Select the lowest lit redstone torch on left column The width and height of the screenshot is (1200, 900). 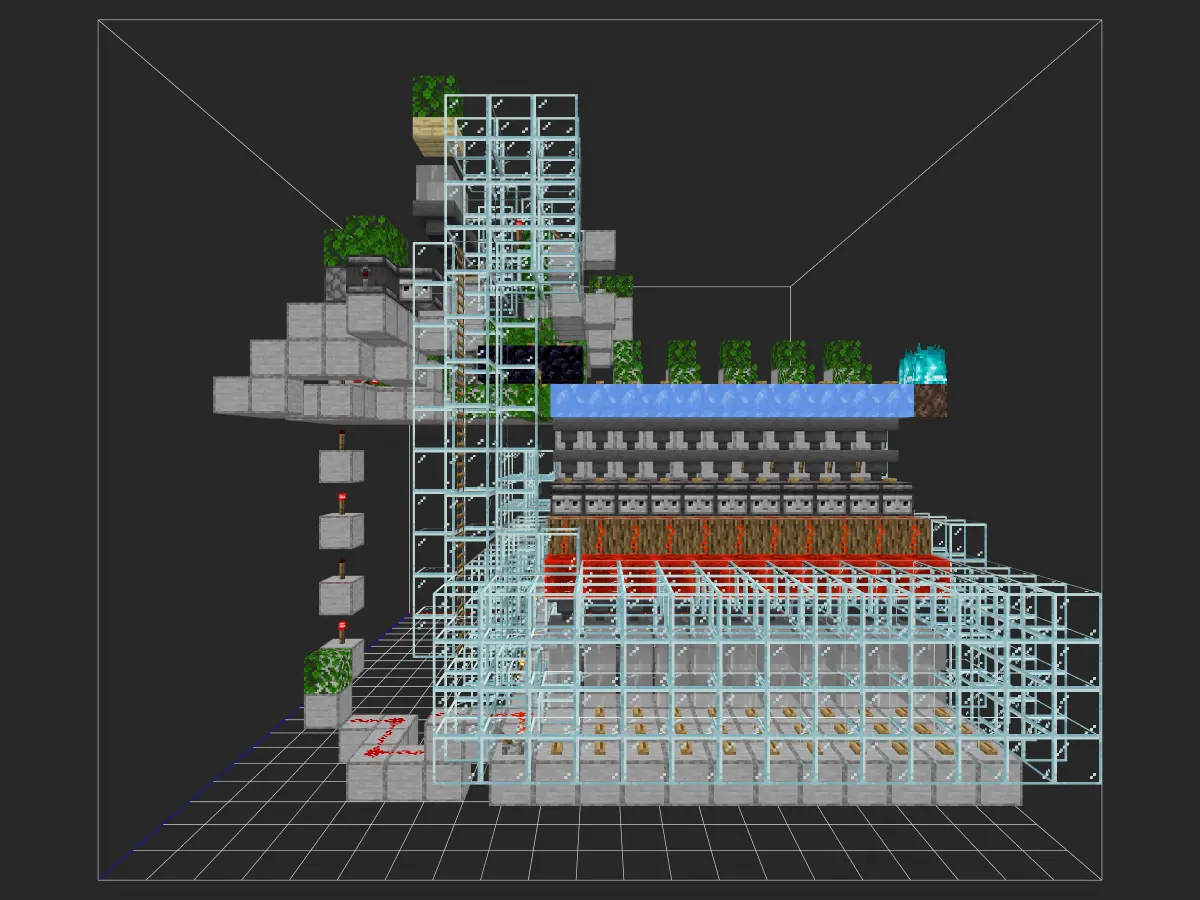[x=342, y=629]
